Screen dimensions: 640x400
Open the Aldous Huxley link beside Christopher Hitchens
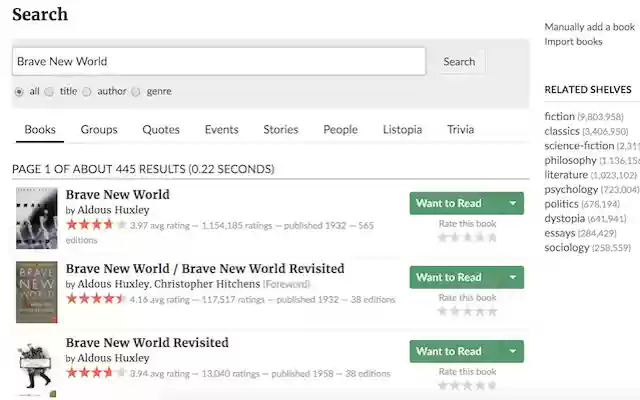pyautogui.click(x=113, y=284)
